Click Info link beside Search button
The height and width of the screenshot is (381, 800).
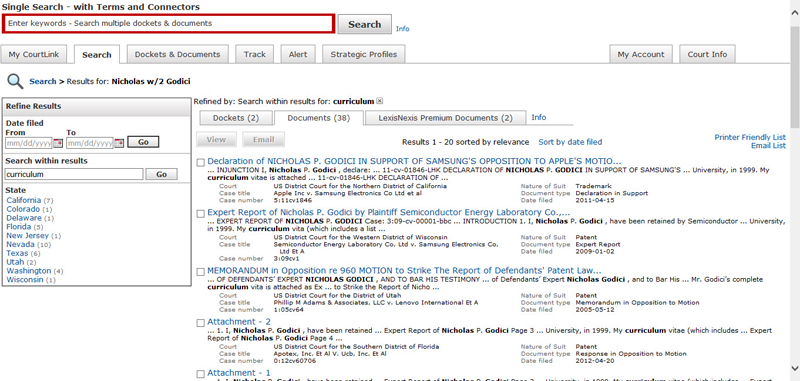coord(403,29)
